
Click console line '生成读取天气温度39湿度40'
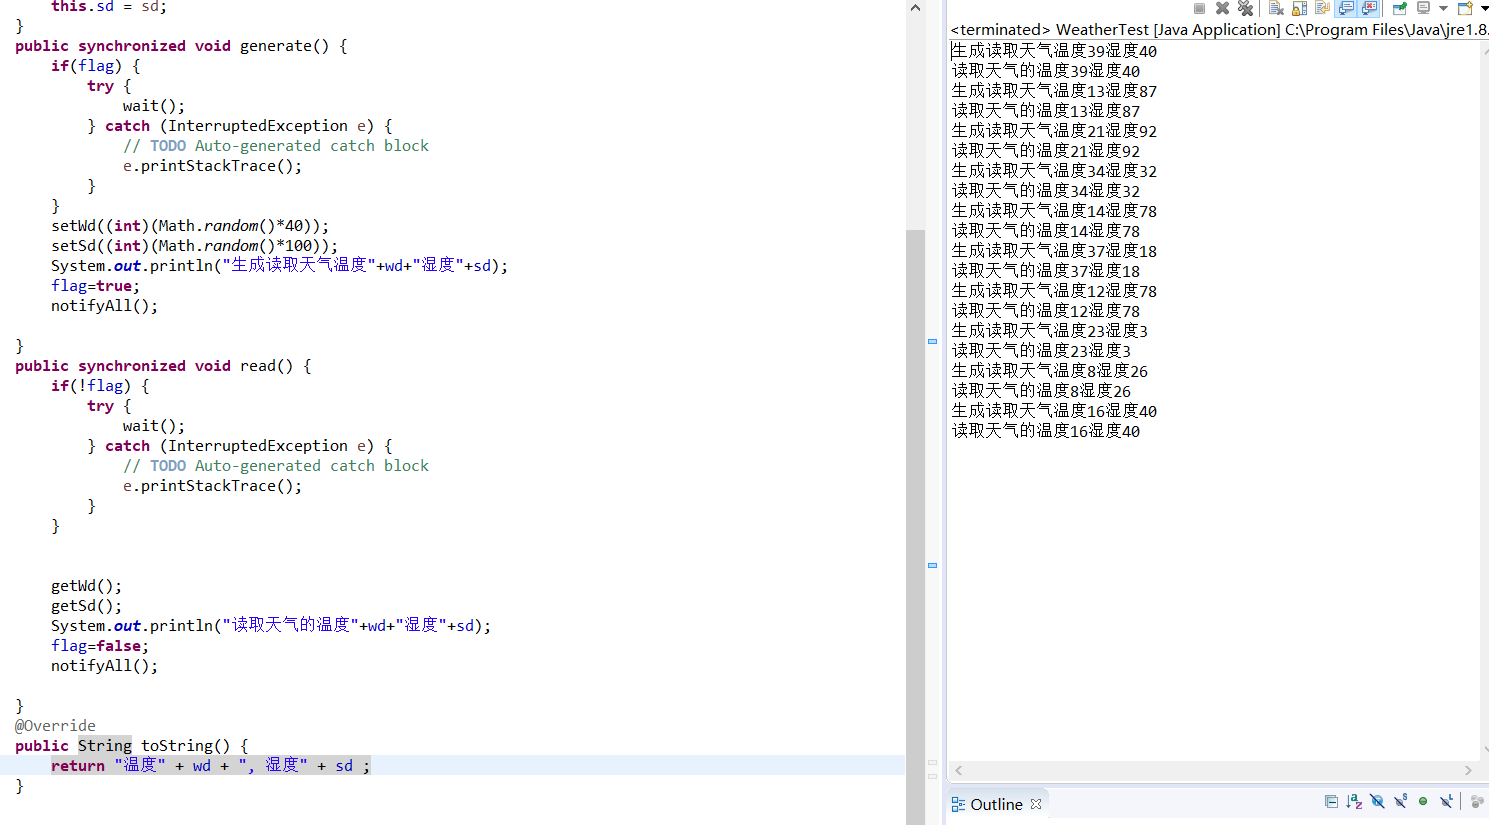pyautogui.click(x=1054, y=51)
